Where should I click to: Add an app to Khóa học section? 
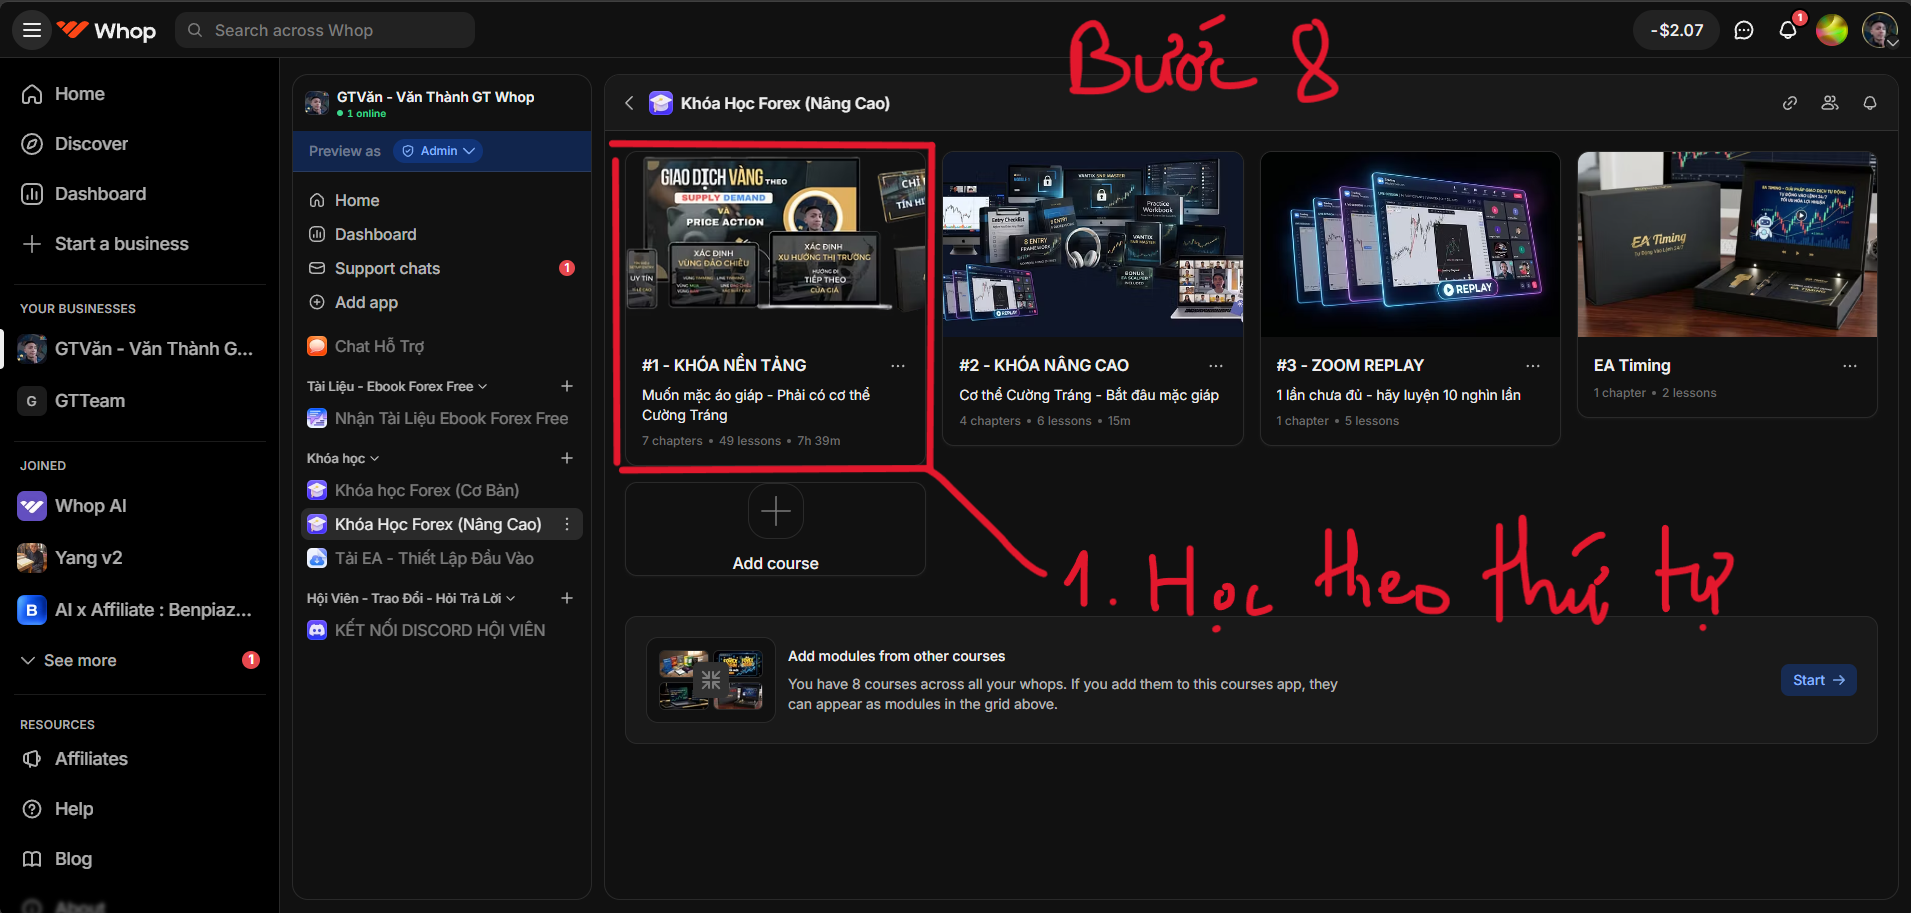pyautogui.click(x=567, y=458)
